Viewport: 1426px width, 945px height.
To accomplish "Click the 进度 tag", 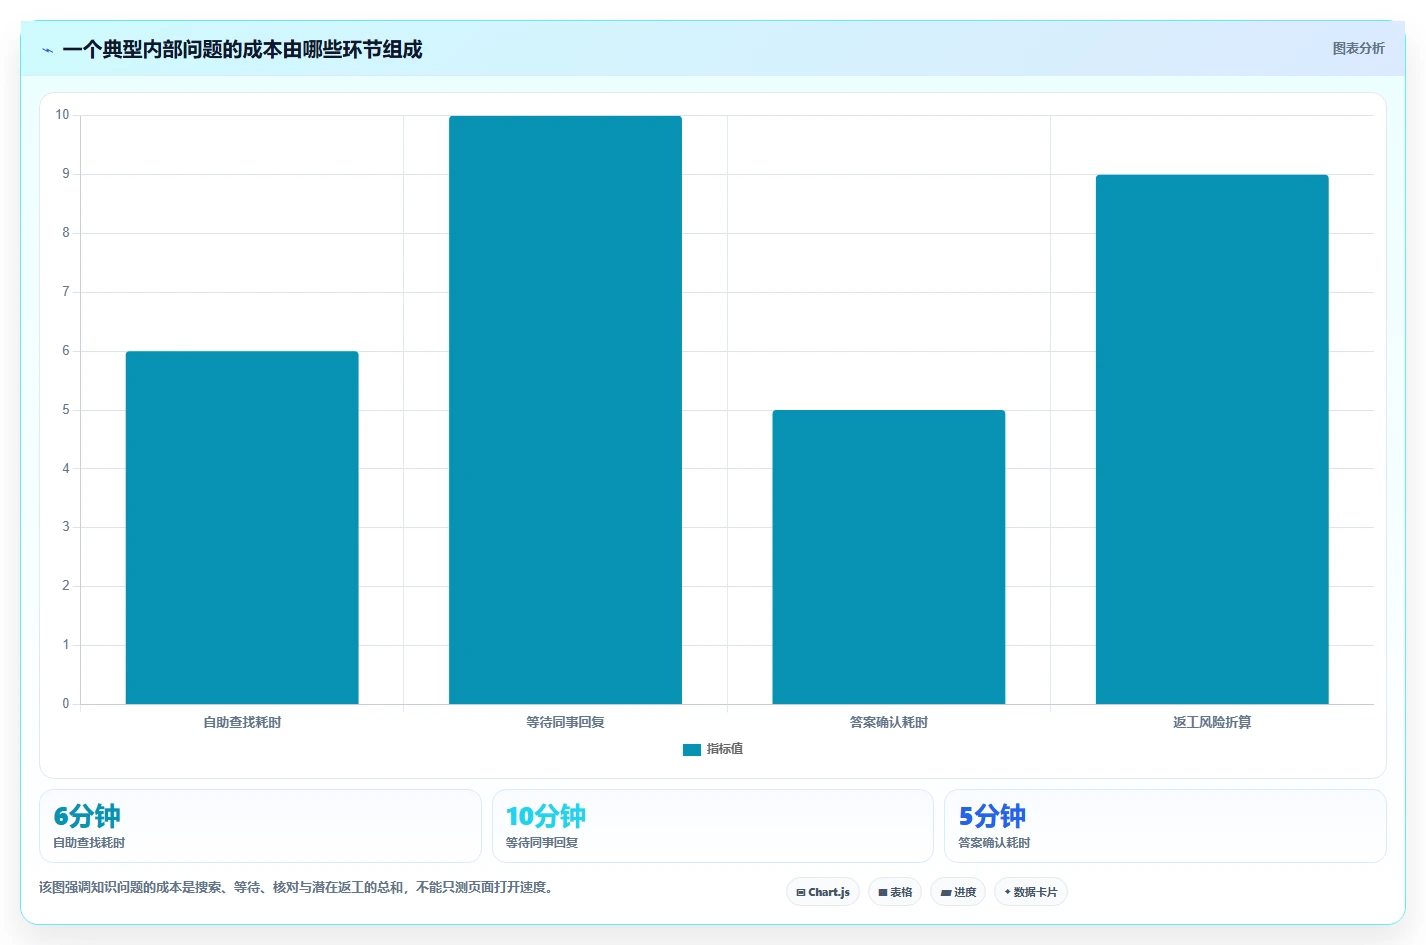I will pos(958,892).
